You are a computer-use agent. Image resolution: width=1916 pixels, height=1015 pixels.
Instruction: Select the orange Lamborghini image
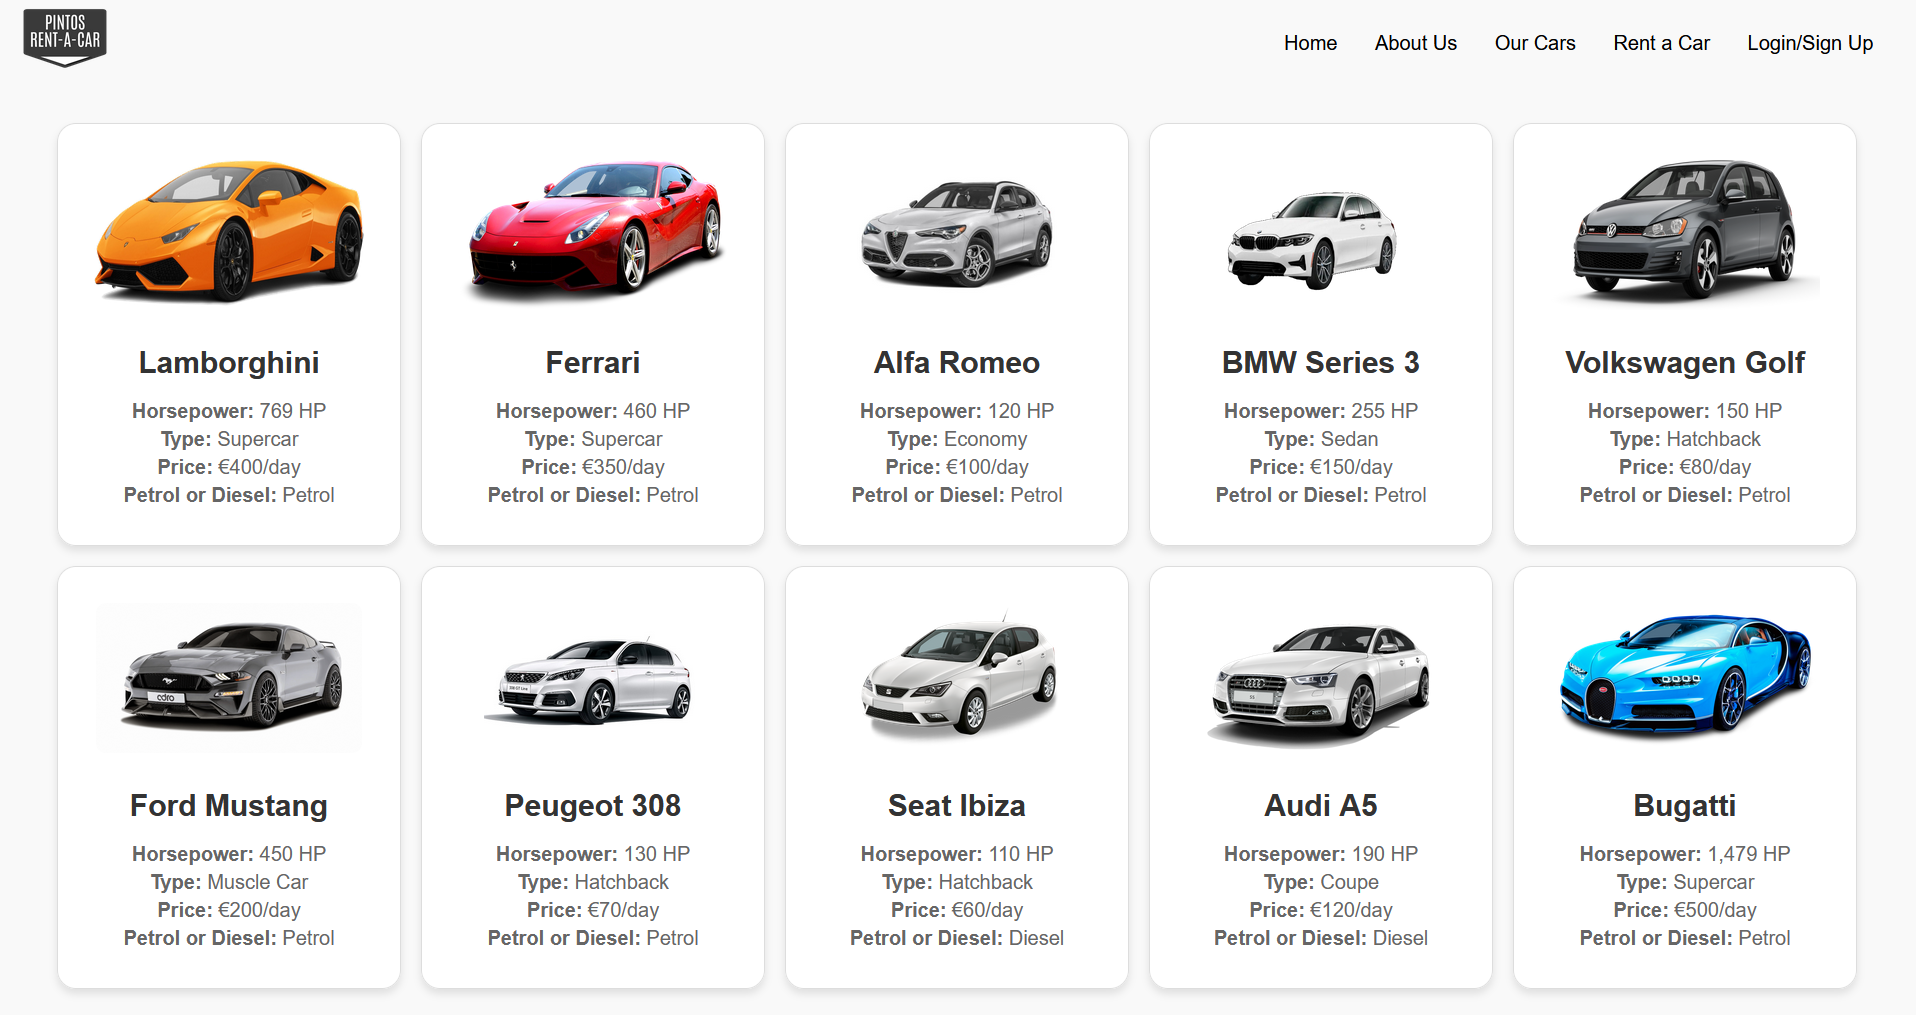[229, 231]
